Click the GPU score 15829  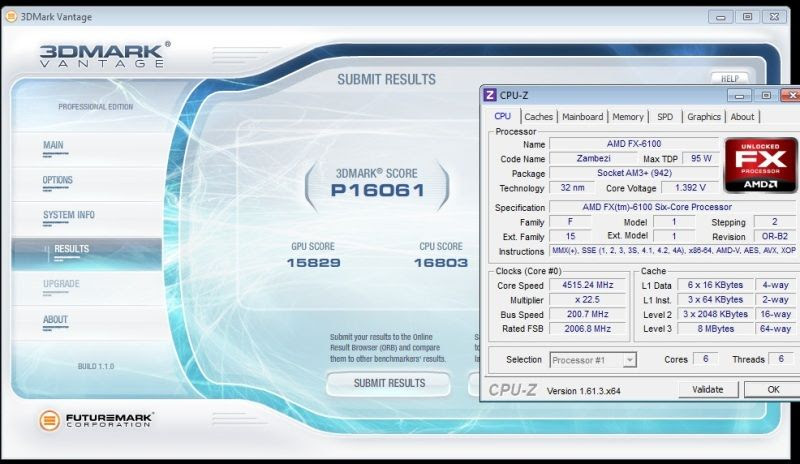click(313, 263)
